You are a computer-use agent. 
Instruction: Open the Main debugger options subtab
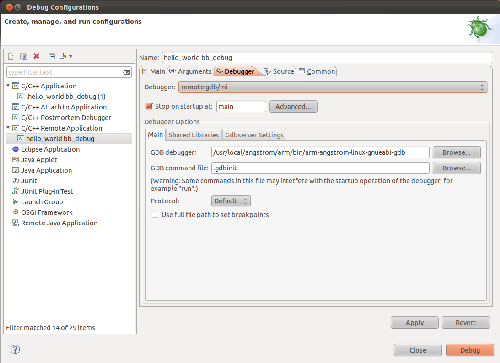coord(155,134)
